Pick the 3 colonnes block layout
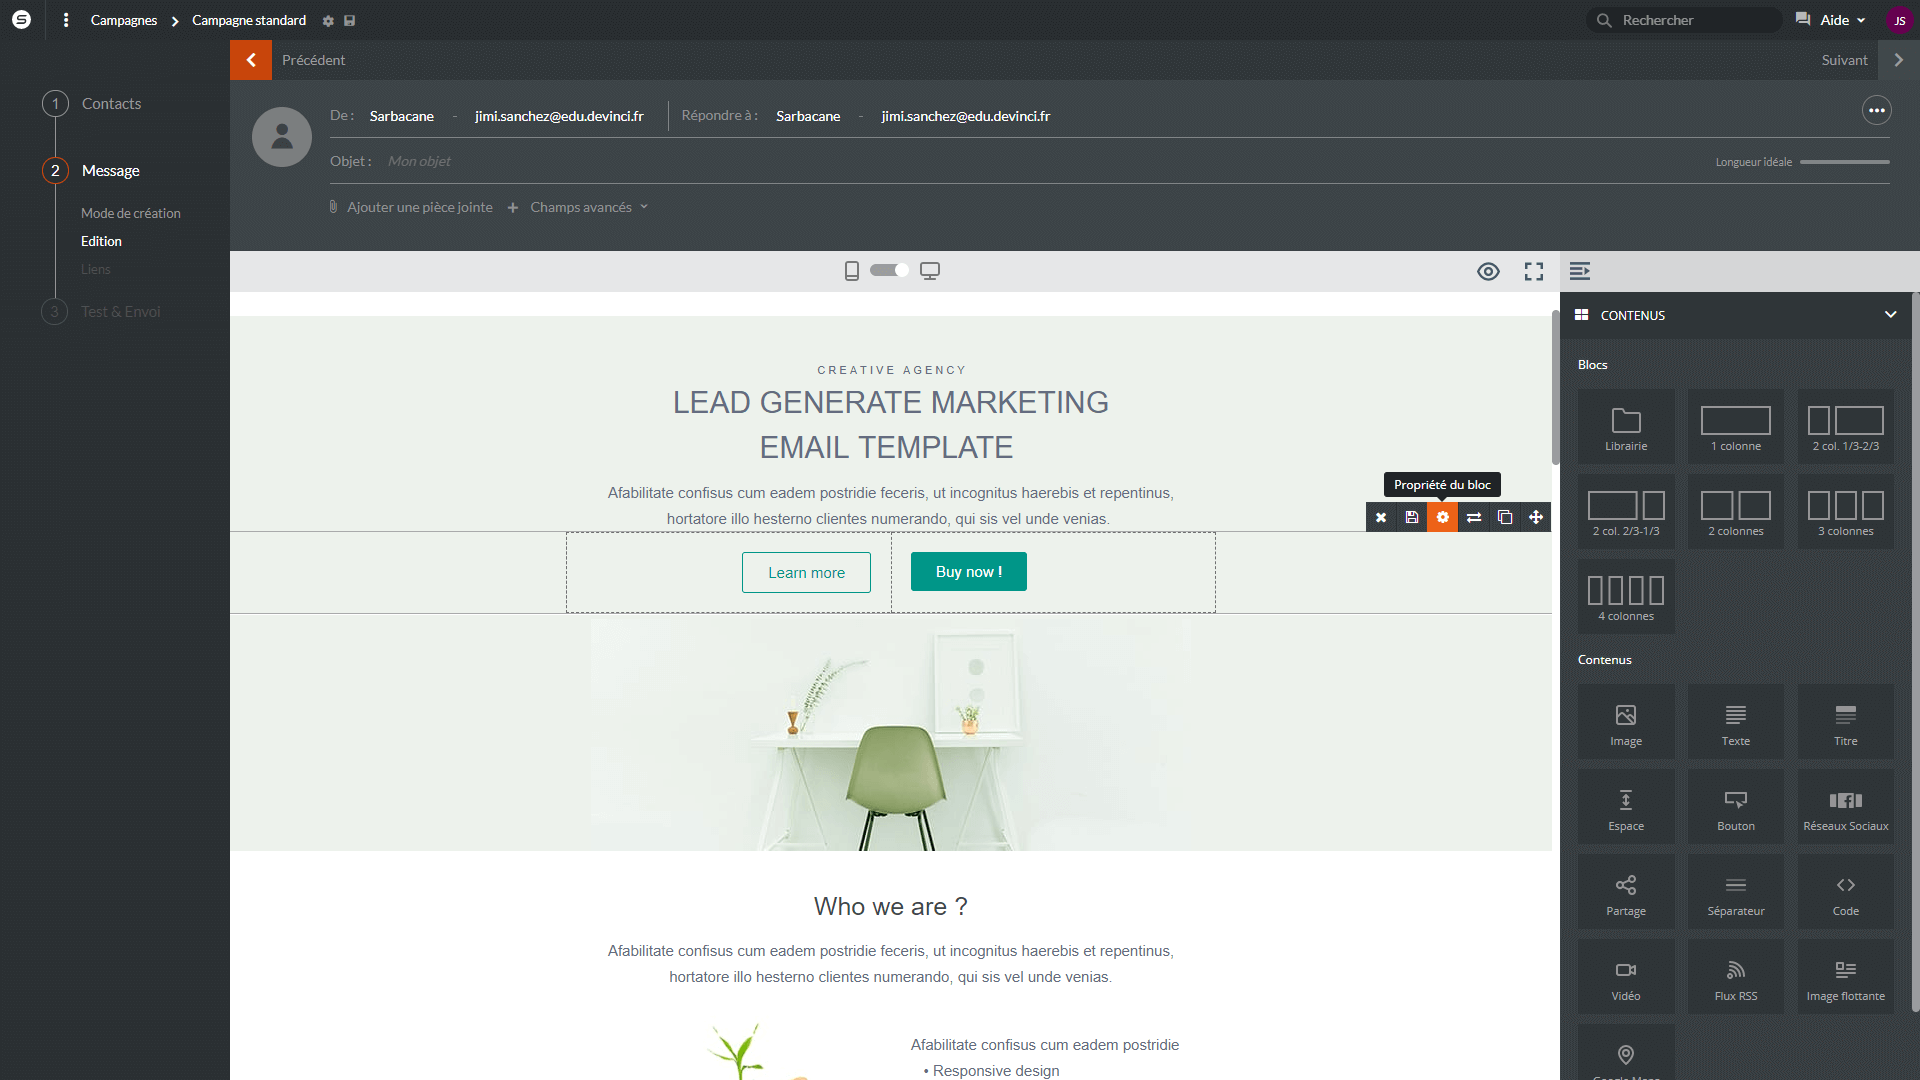Screen dimensions: 1920x1080 [1845, 512]
